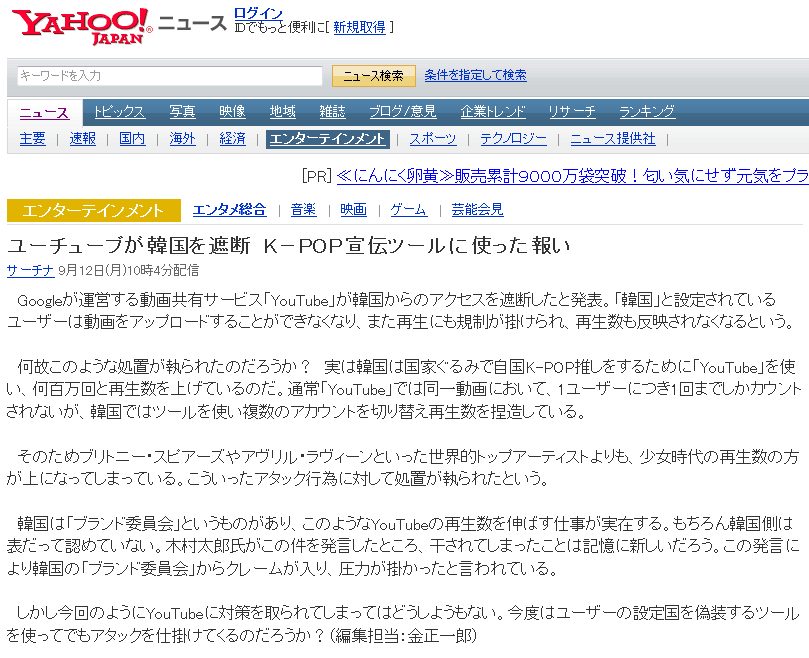
Task: Open エンタメ総合 subcategory
Action: [230, 210]
